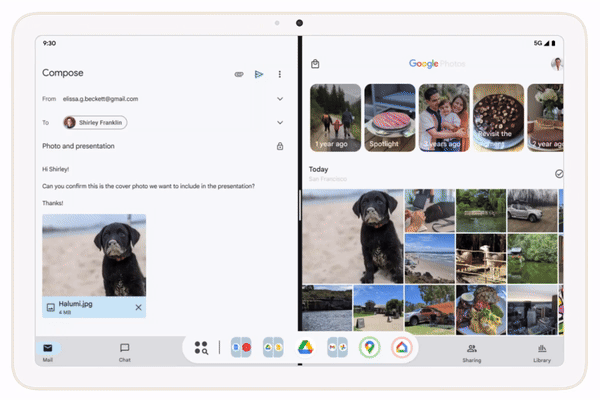Open the pond with green trees photo
Viewport: 600px width, 400px height.
click(481, 211)
